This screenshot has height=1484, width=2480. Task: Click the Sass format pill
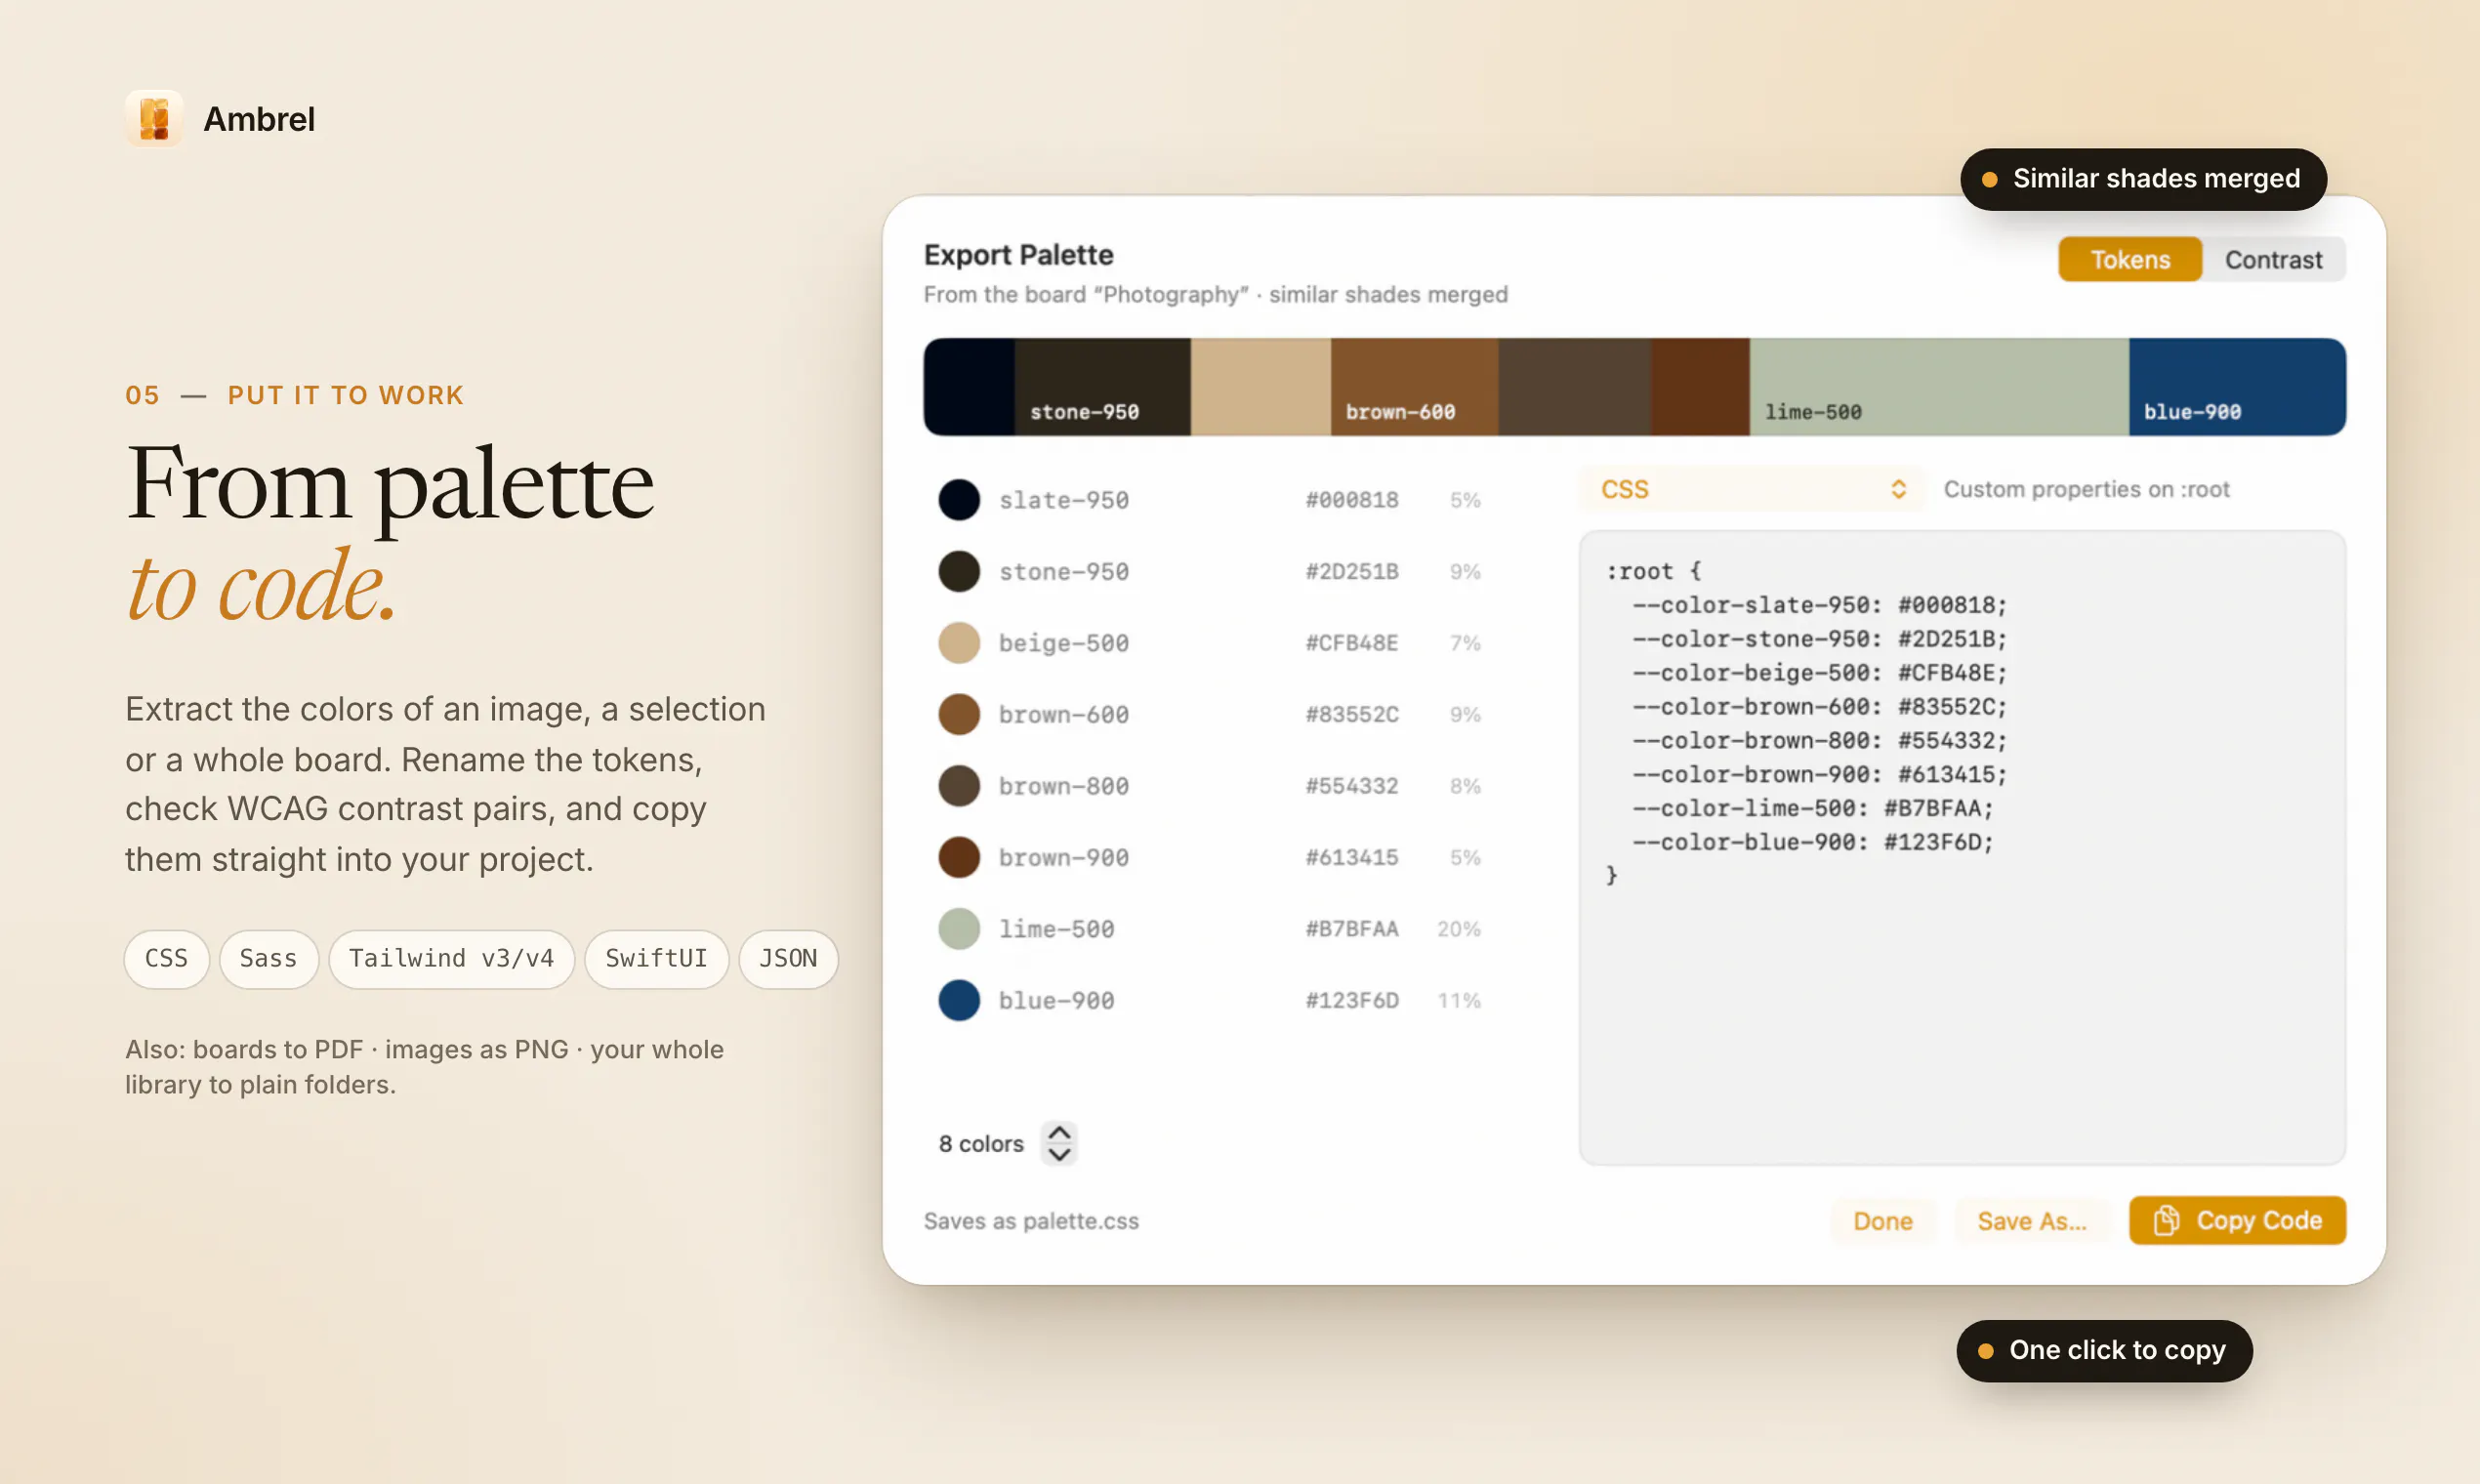pyautogui.click(x=268, y=959)
